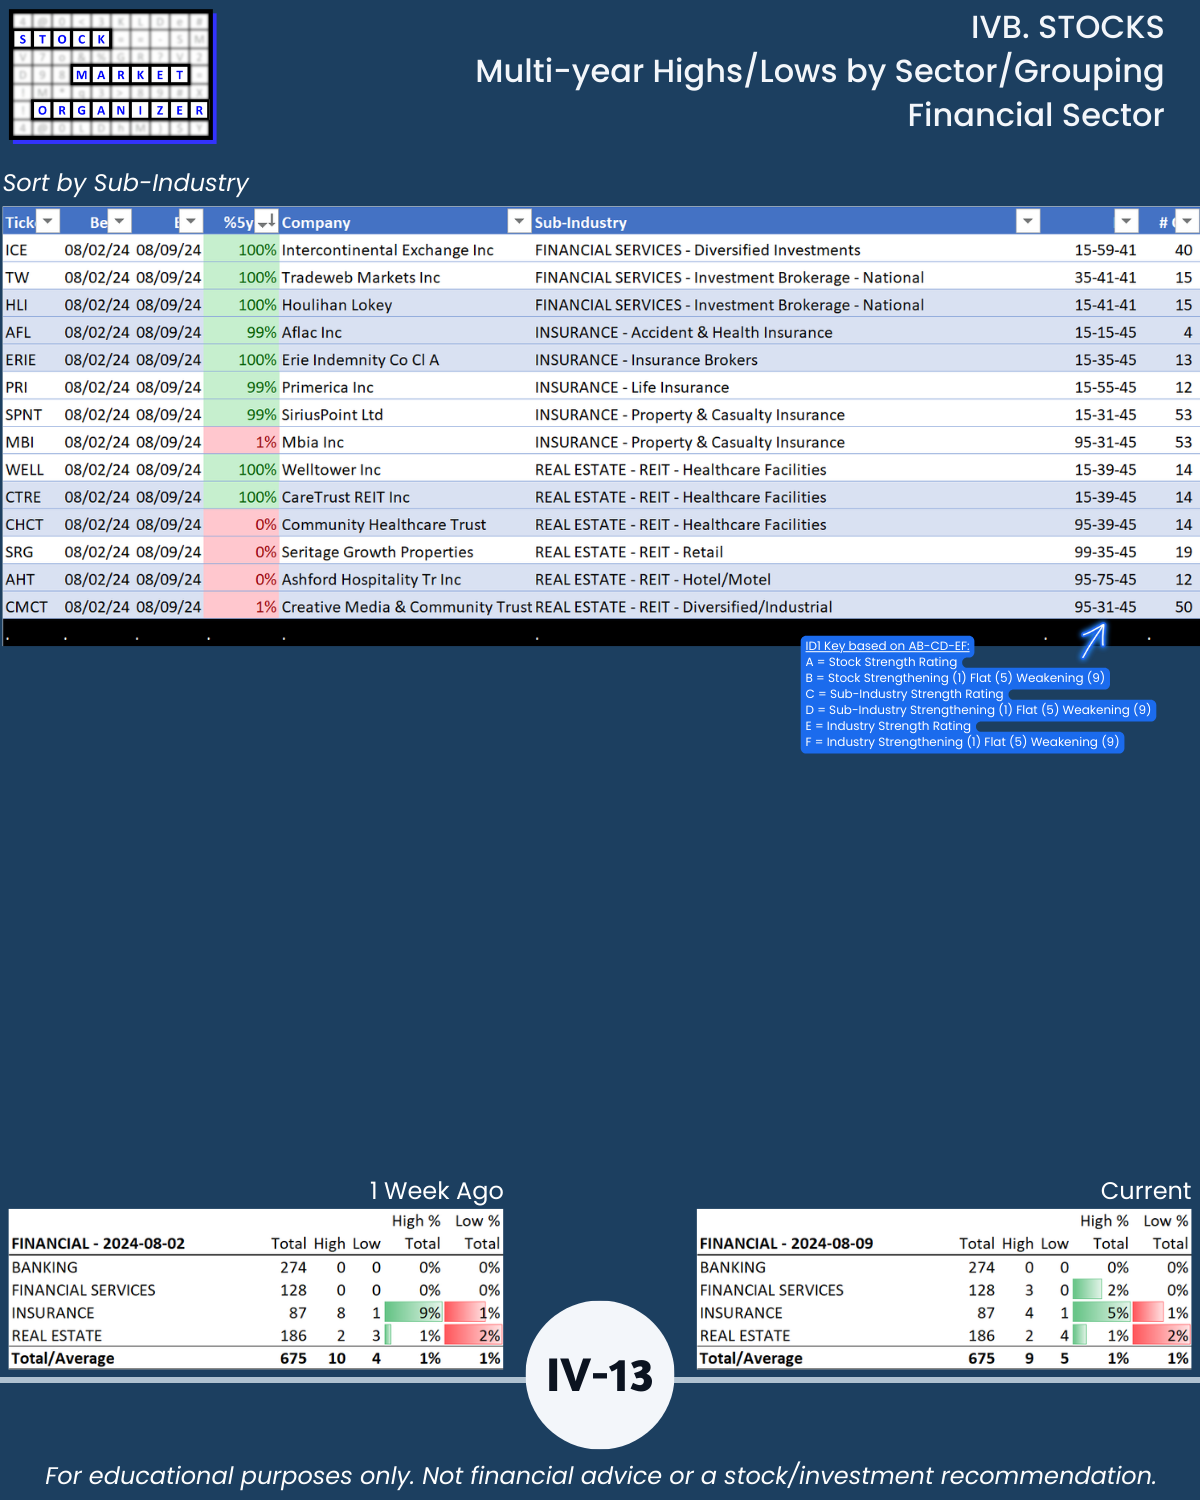The width and height of the screenshot is (1200, 1500).
Task: Select ticker cell AHT
Action: click(20, 580)
